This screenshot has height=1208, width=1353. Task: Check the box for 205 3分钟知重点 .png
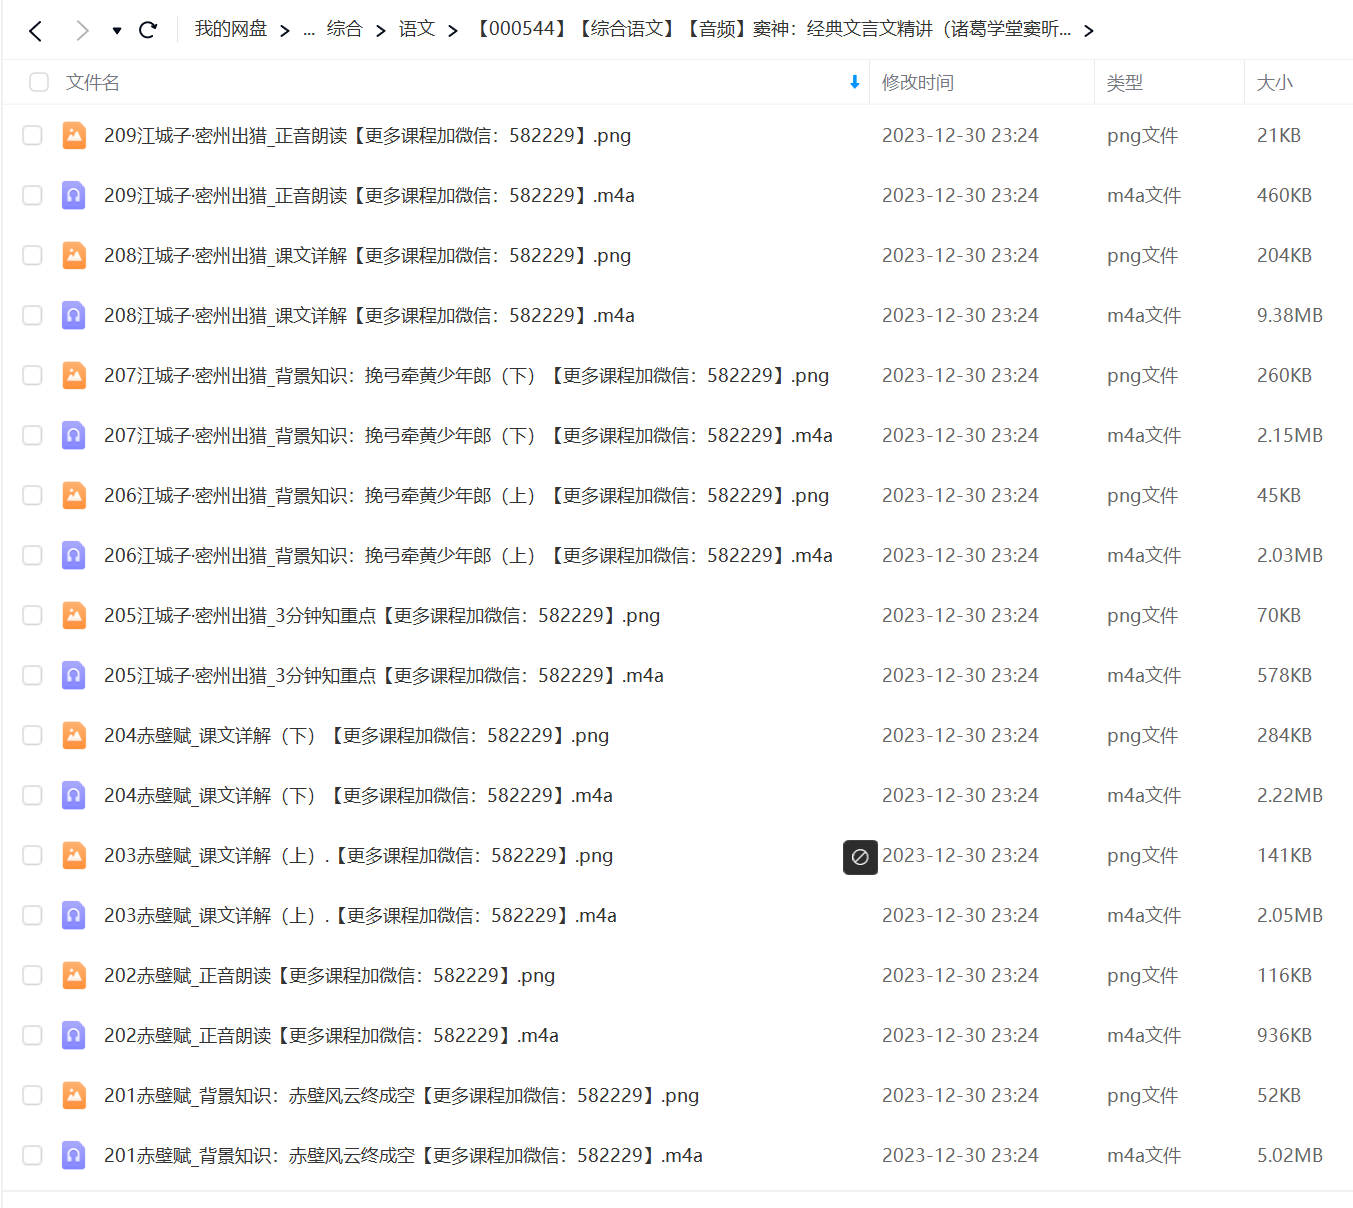point(32,615)
